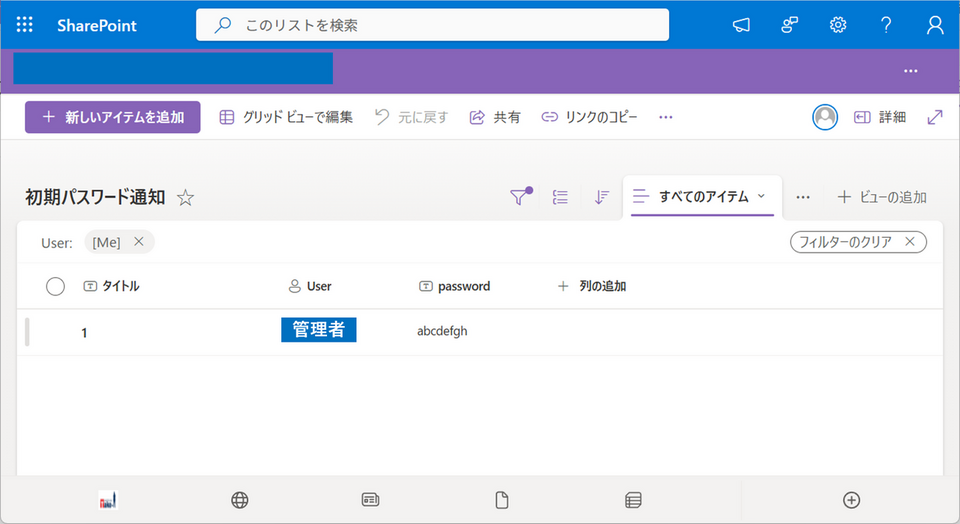Open the タイトル column header menu
This screenshot has height=524, width=960.
point(111,286)
